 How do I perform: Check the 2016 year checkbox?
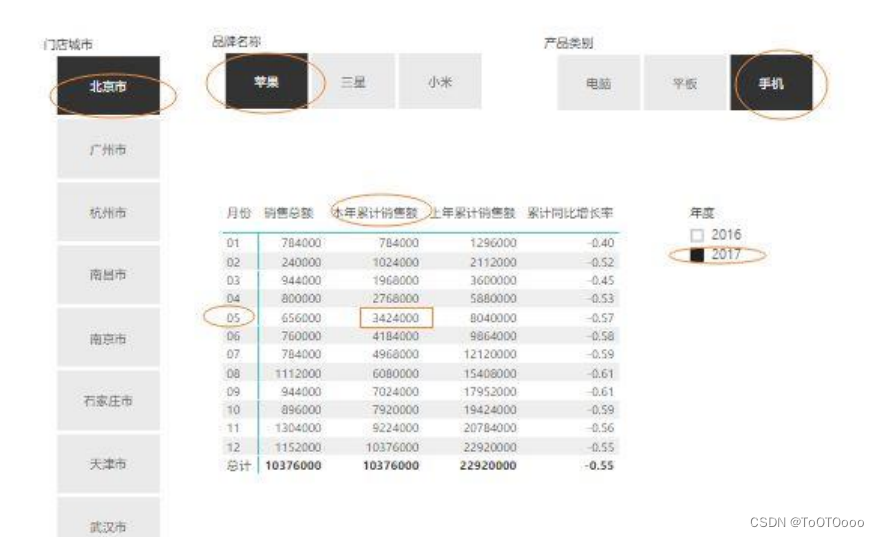click(x=697, y=235)
